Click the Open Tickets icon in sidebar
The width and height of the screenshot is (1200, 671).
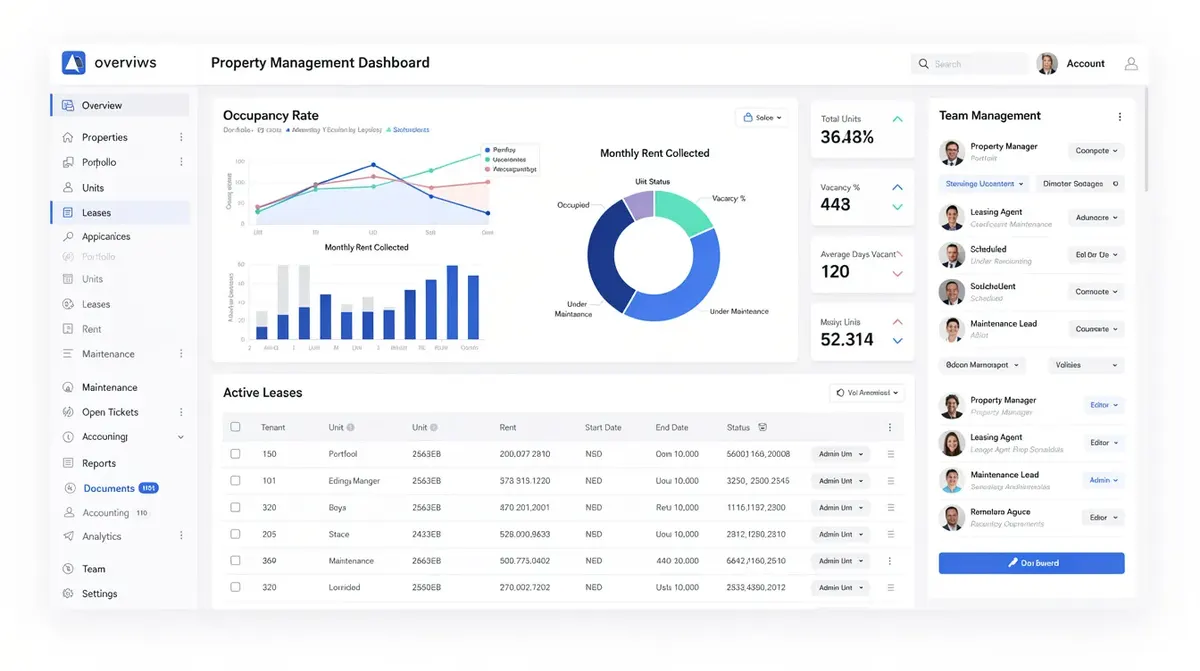(68, 412)
